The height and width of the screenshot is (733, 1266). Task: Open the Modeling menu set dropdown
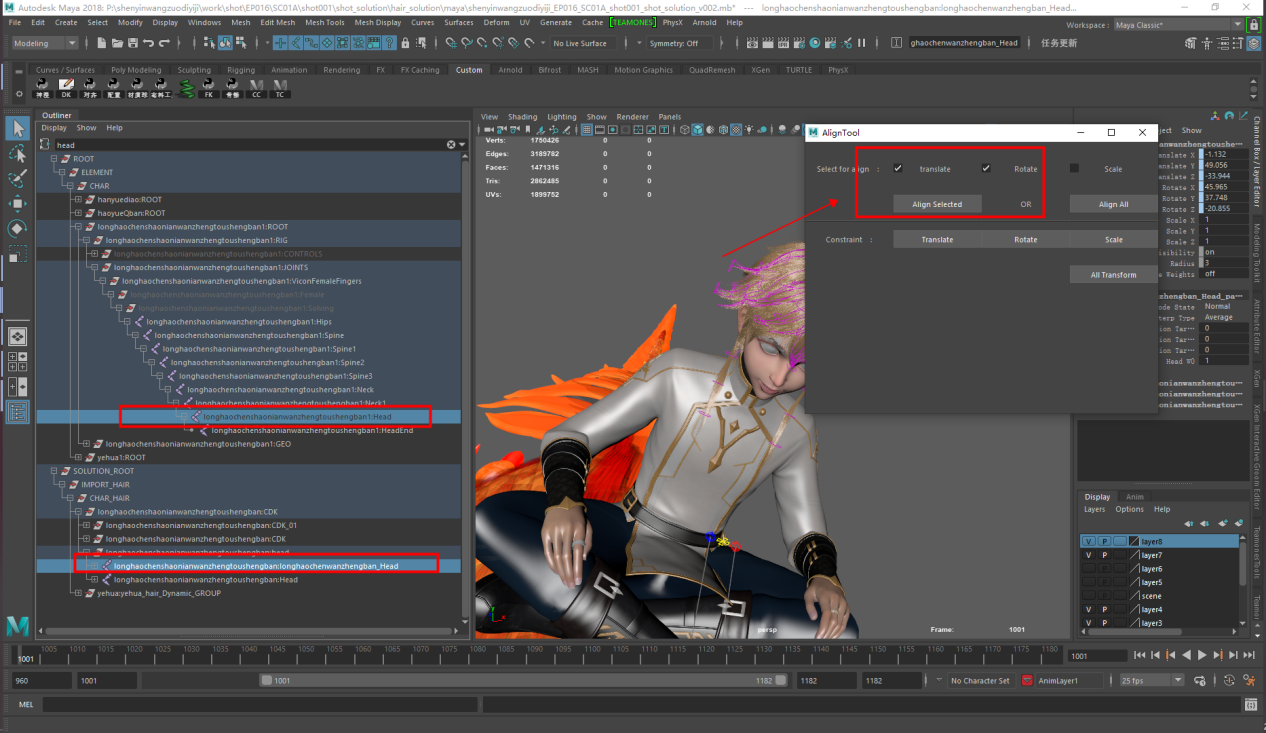tap(44, 44)
